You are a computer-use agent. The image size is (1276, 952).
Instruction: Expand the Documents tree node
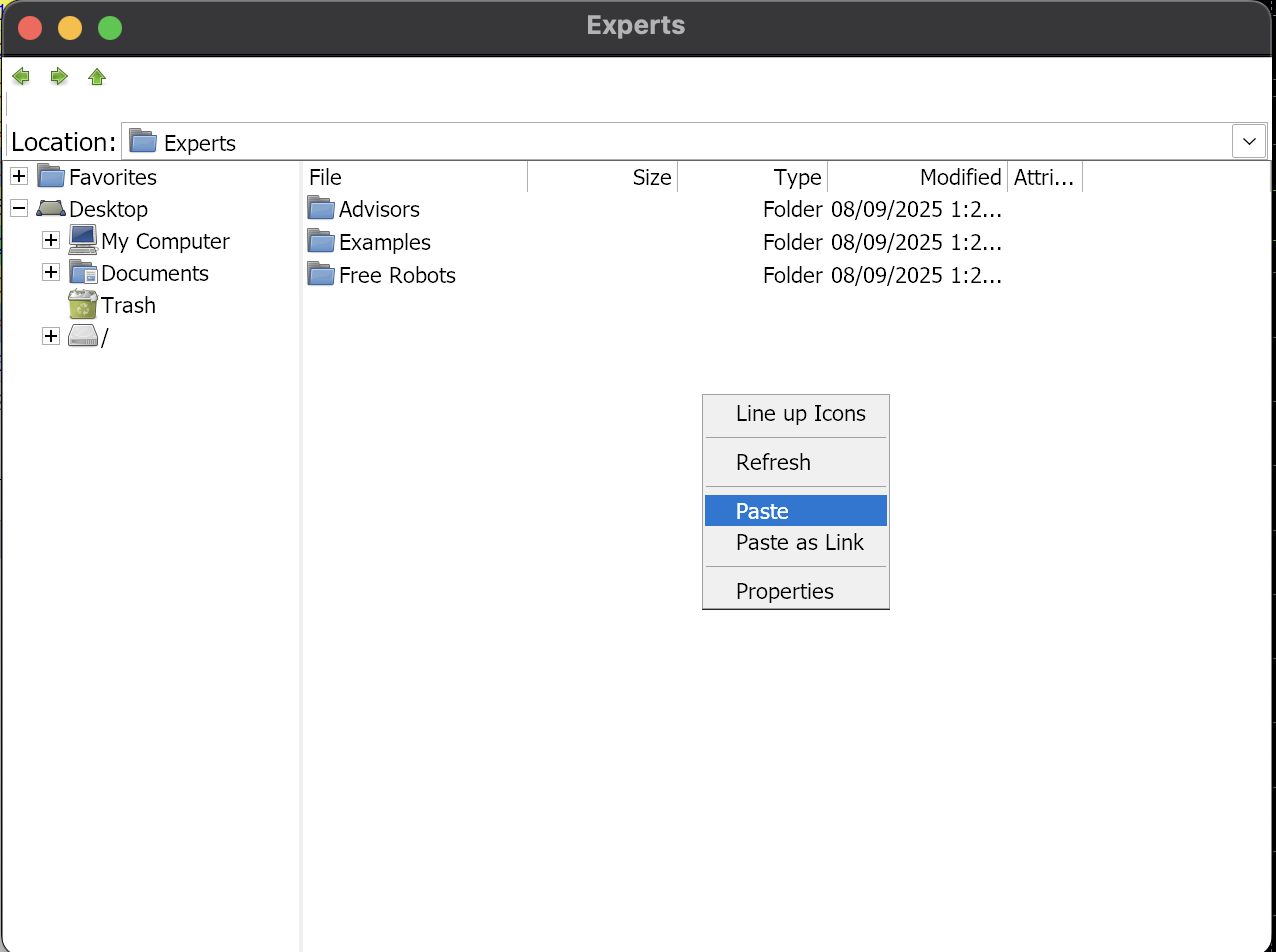[x=51, y=273]
